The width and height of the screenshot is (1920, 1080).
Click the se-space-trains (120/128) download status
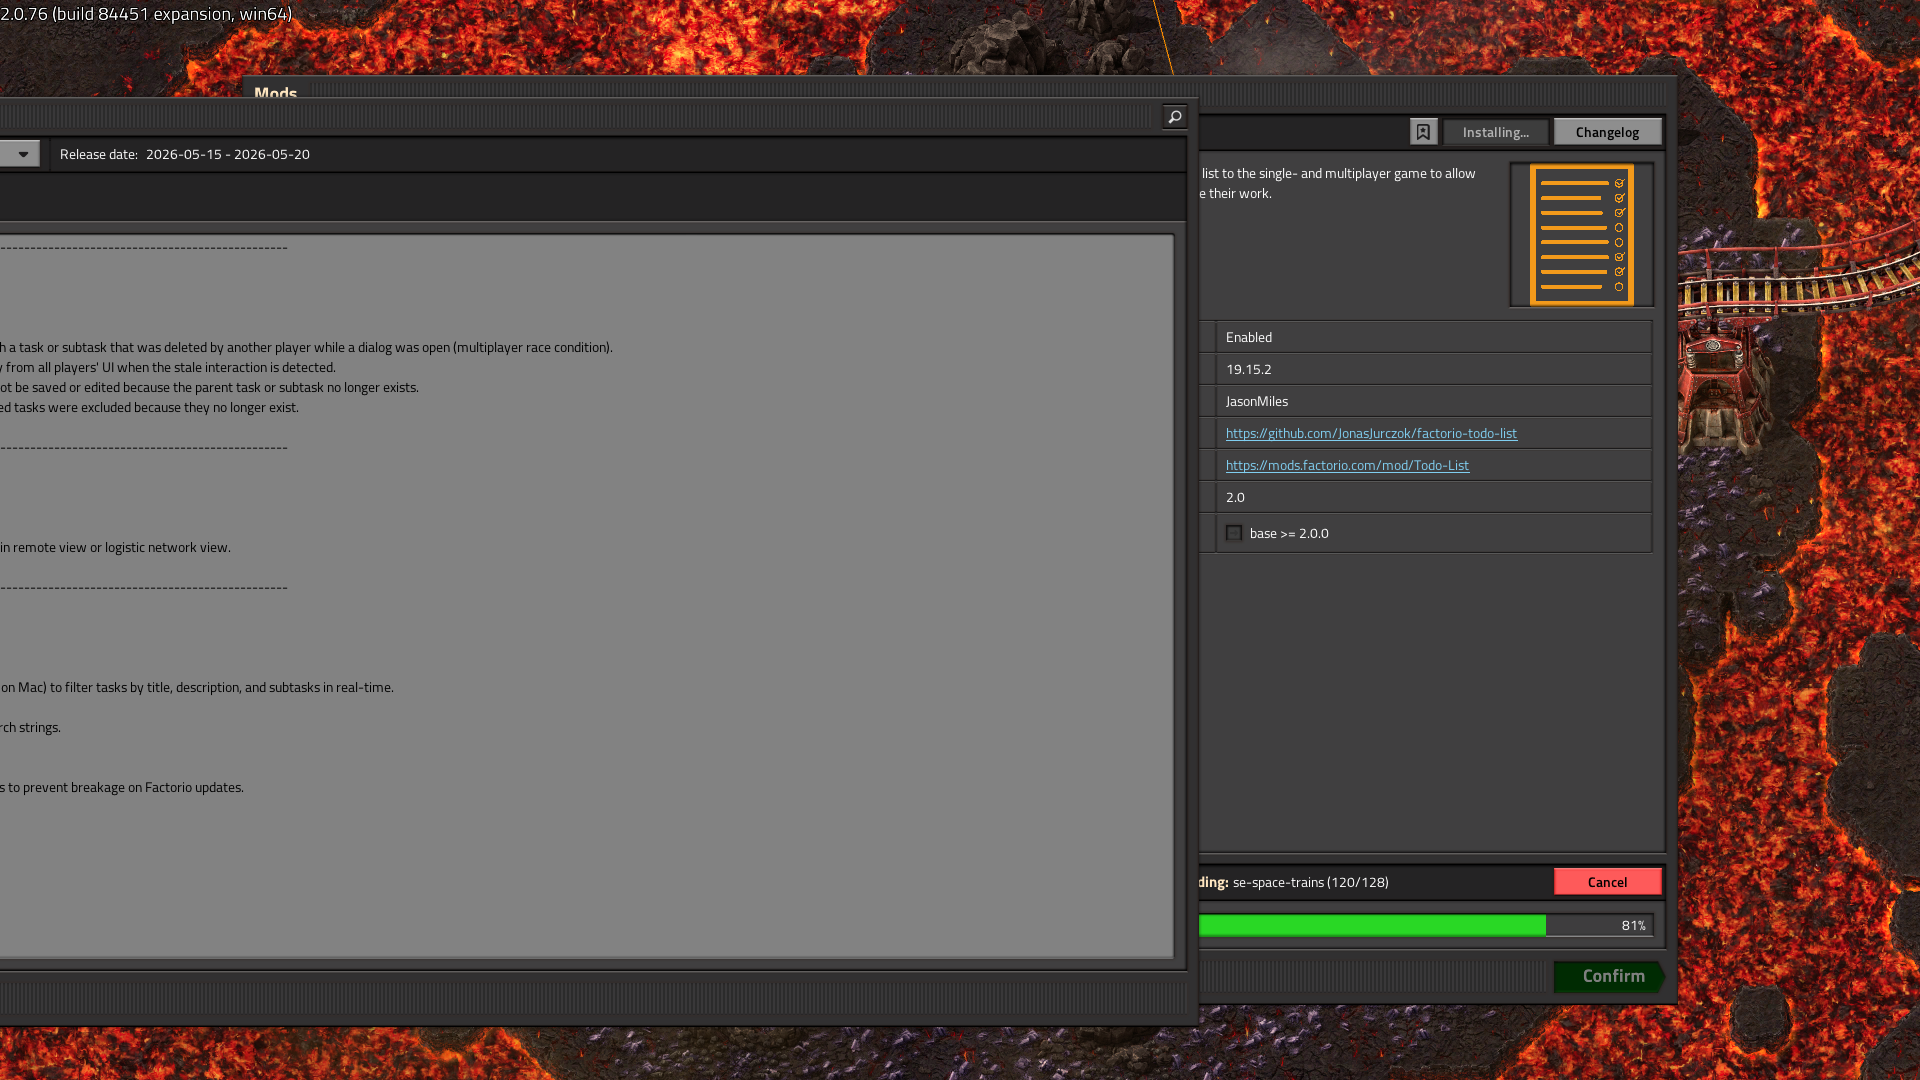coord(1310,882)
